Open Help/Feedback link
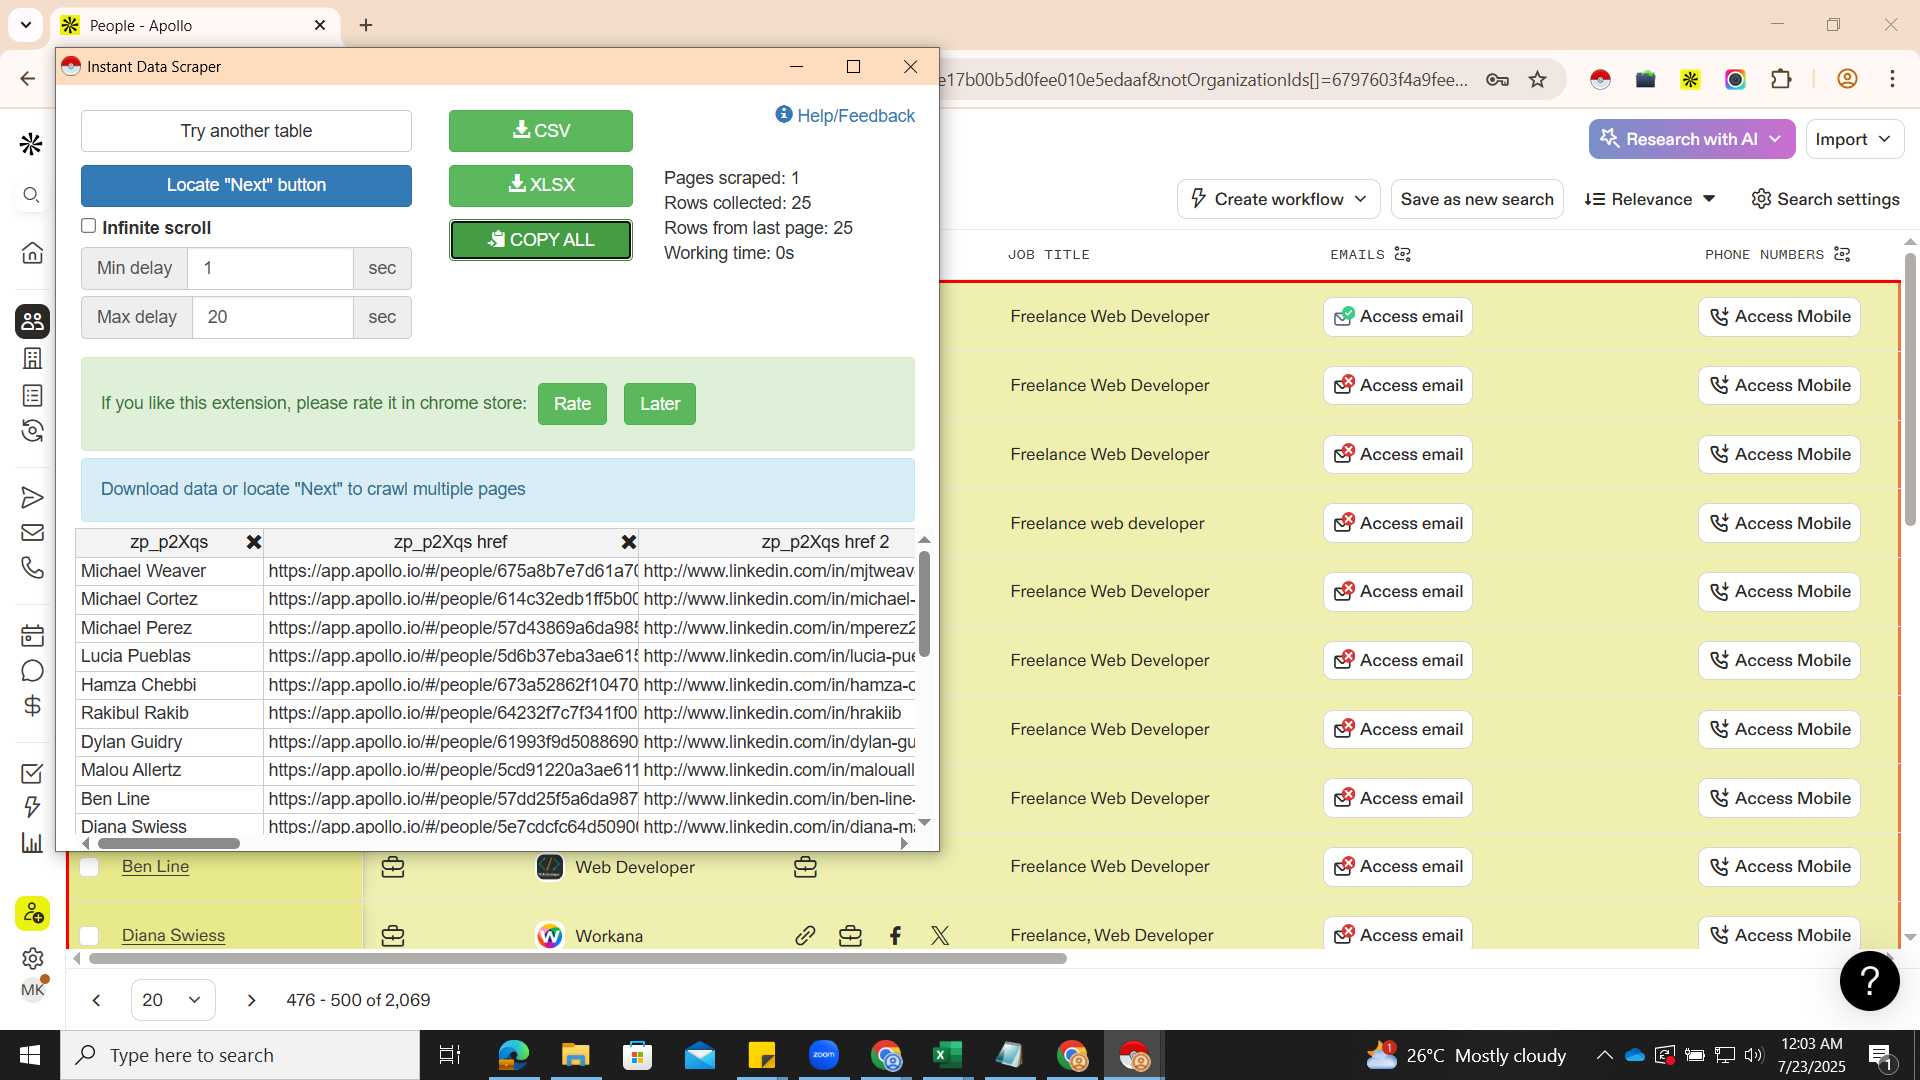1920x1080 pixels. [x=845, y=116]
